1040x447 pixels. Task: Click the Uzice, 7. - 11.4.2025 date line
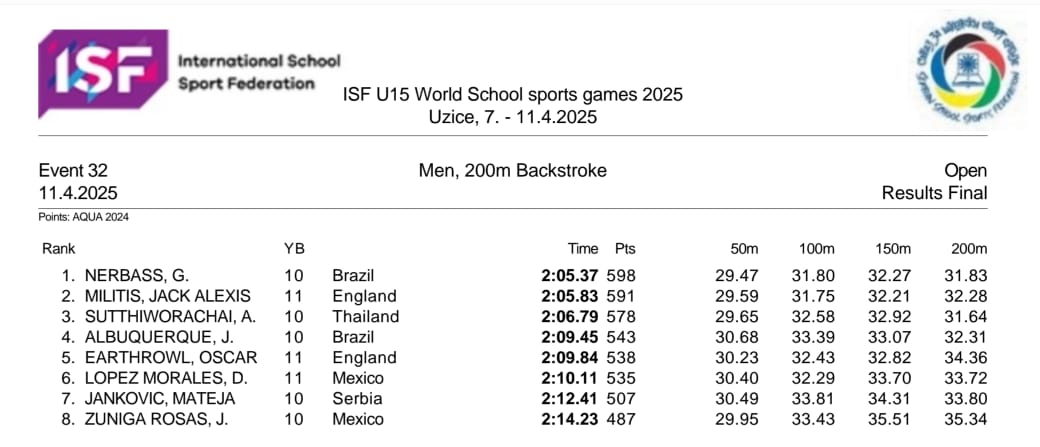(513, 117)
